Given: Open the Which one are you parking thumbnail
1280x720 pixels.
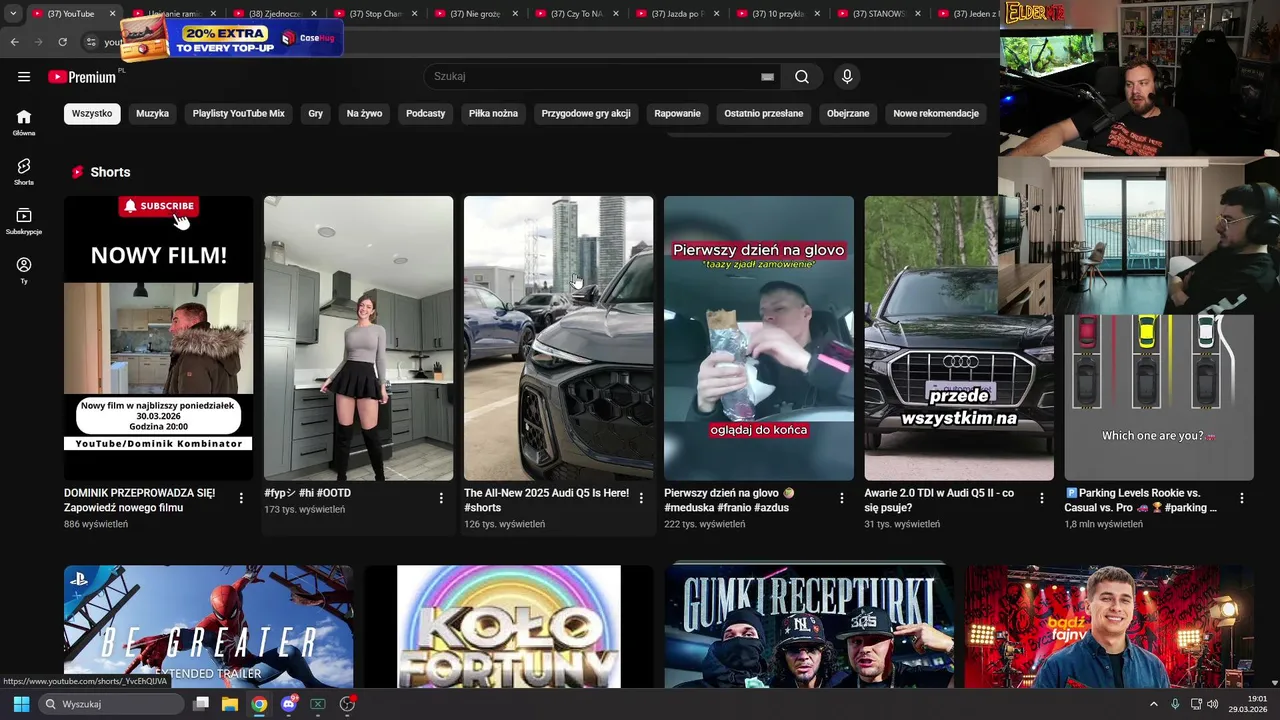Looking at the screenshot, I should click(1158, 398).
